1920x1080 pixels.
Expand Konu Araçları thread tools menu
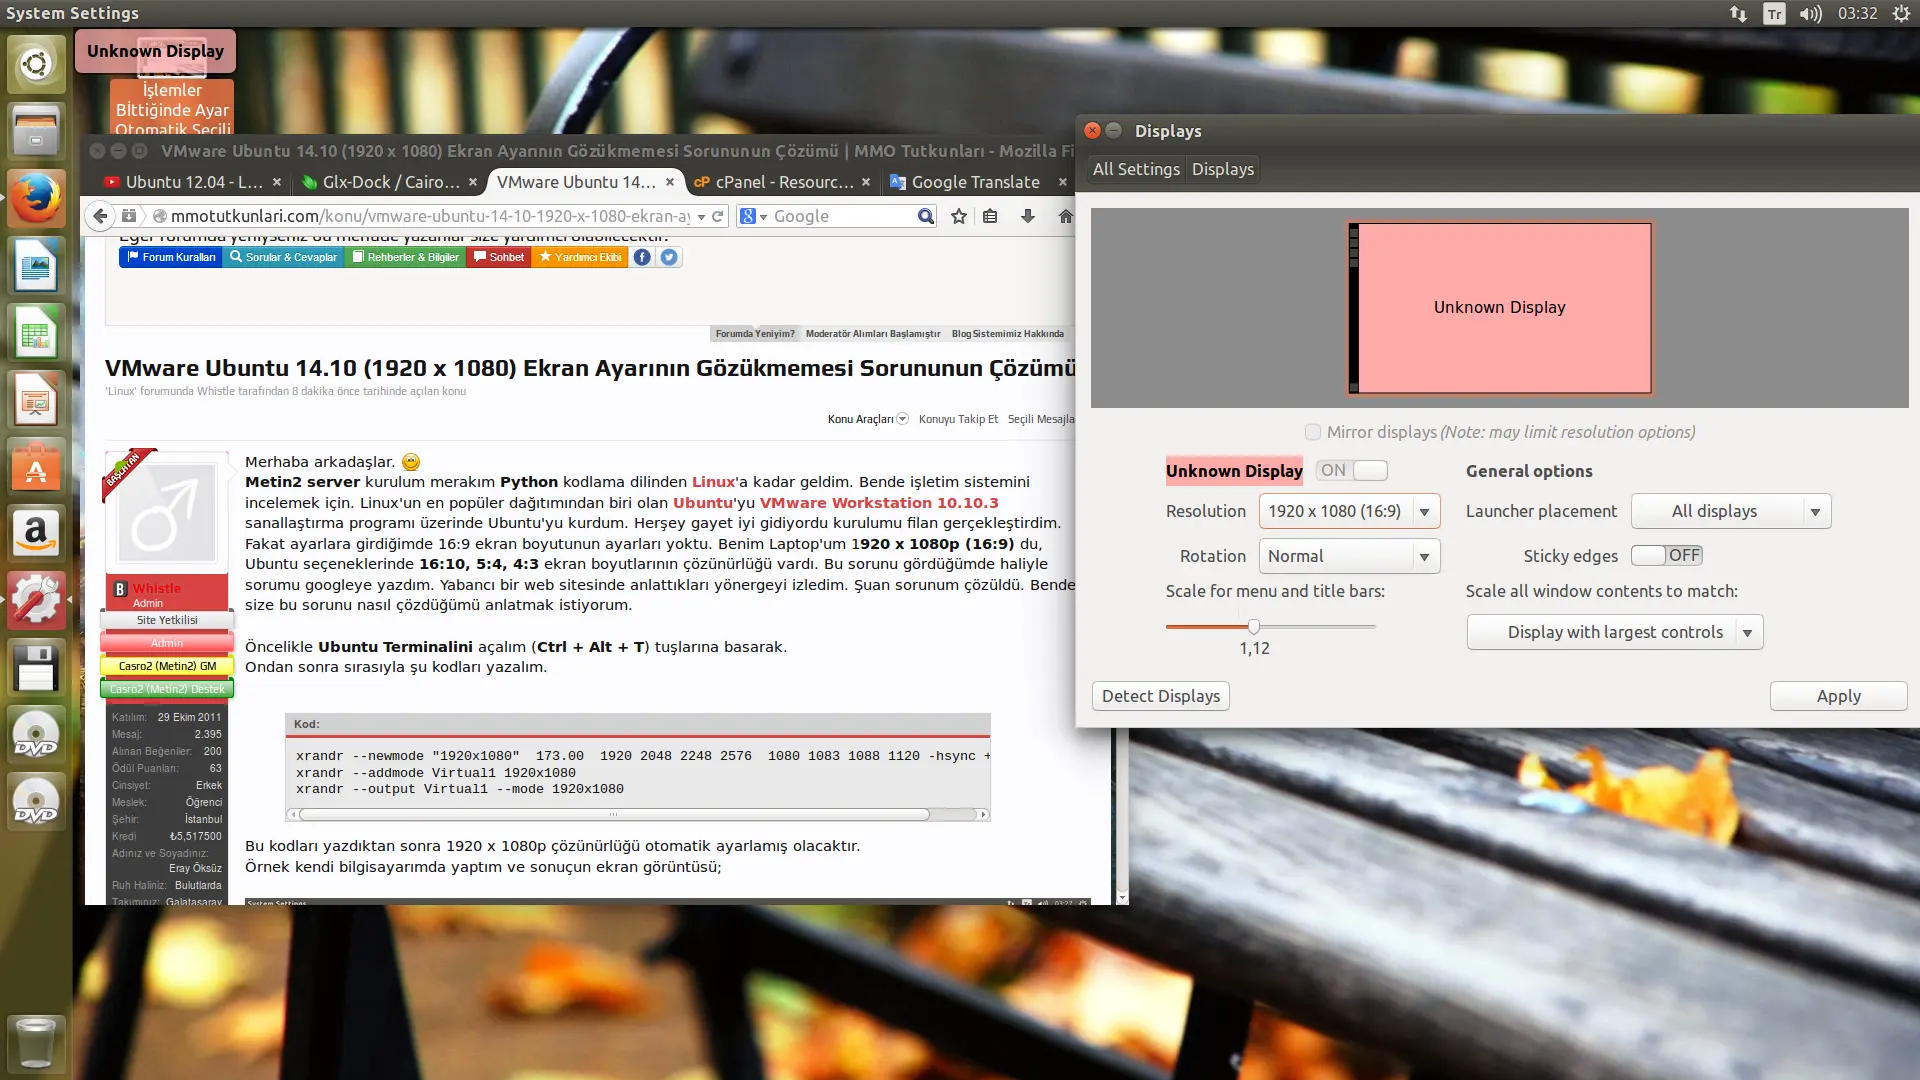click(x=867, y=419)
